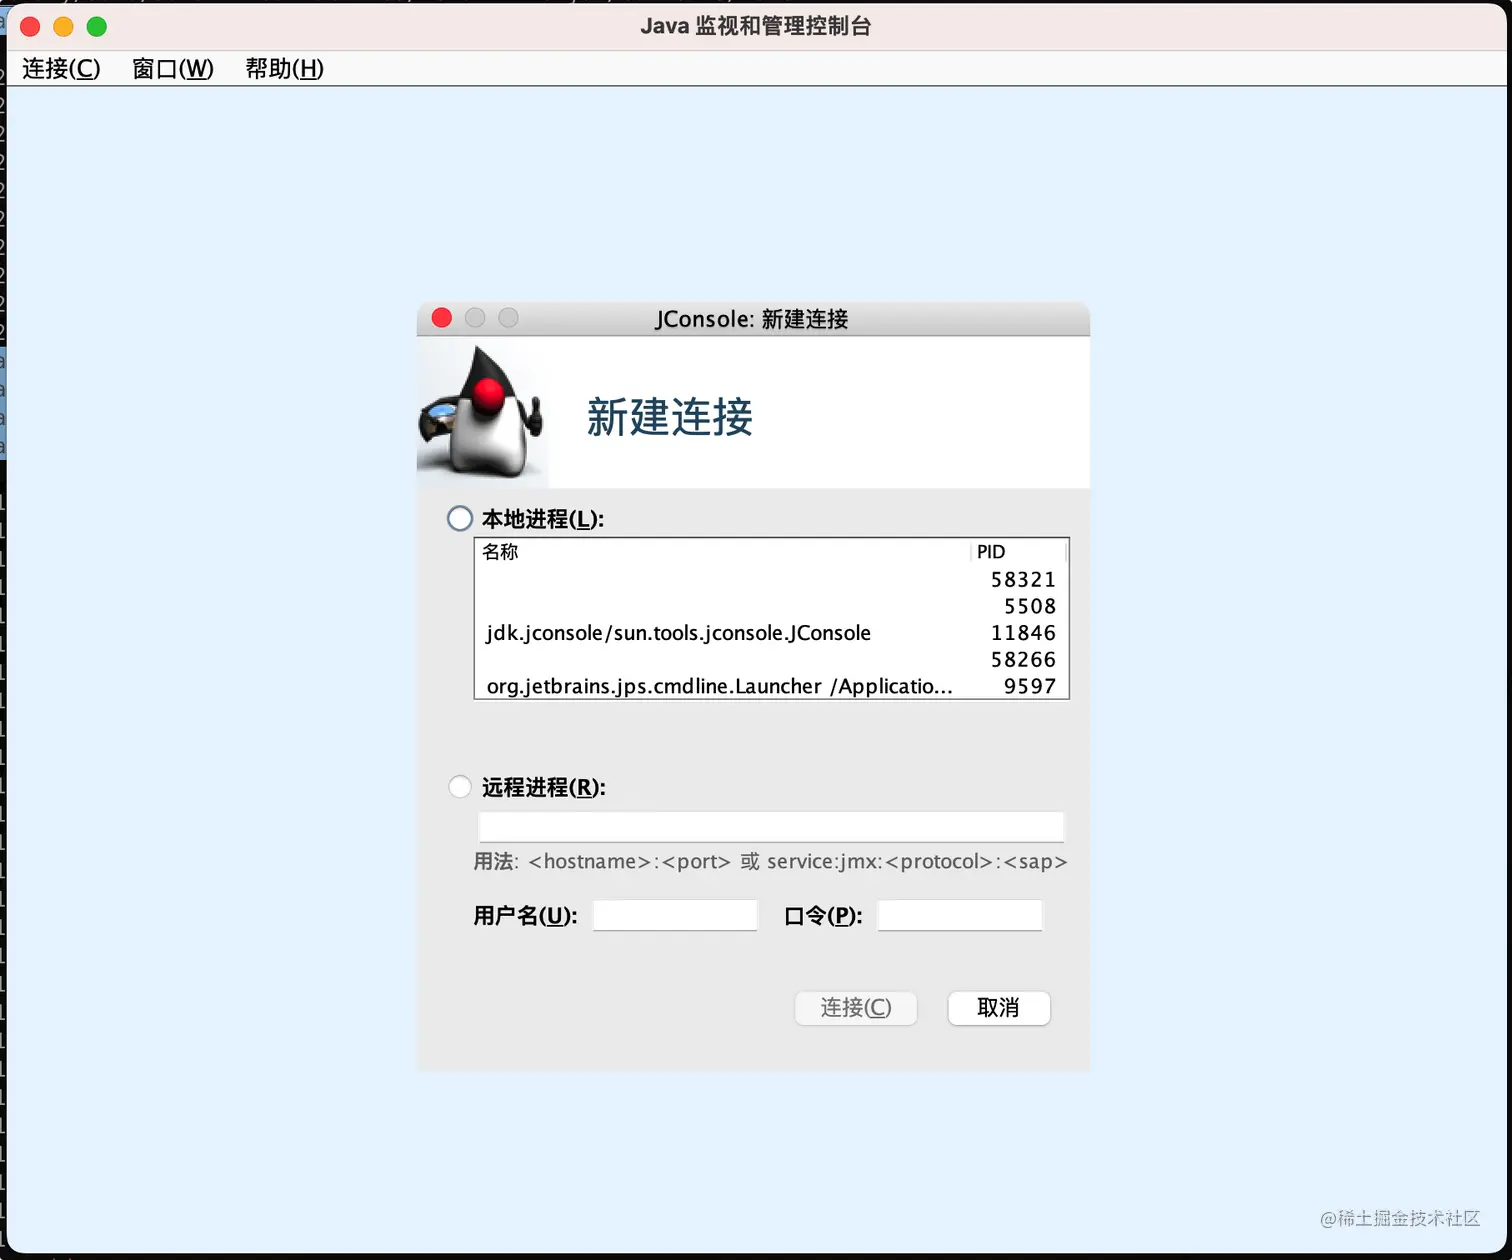This screenshot has width=1512, height=1260.
Task: Open the 连接(C) menu
Action: (61, 68)
